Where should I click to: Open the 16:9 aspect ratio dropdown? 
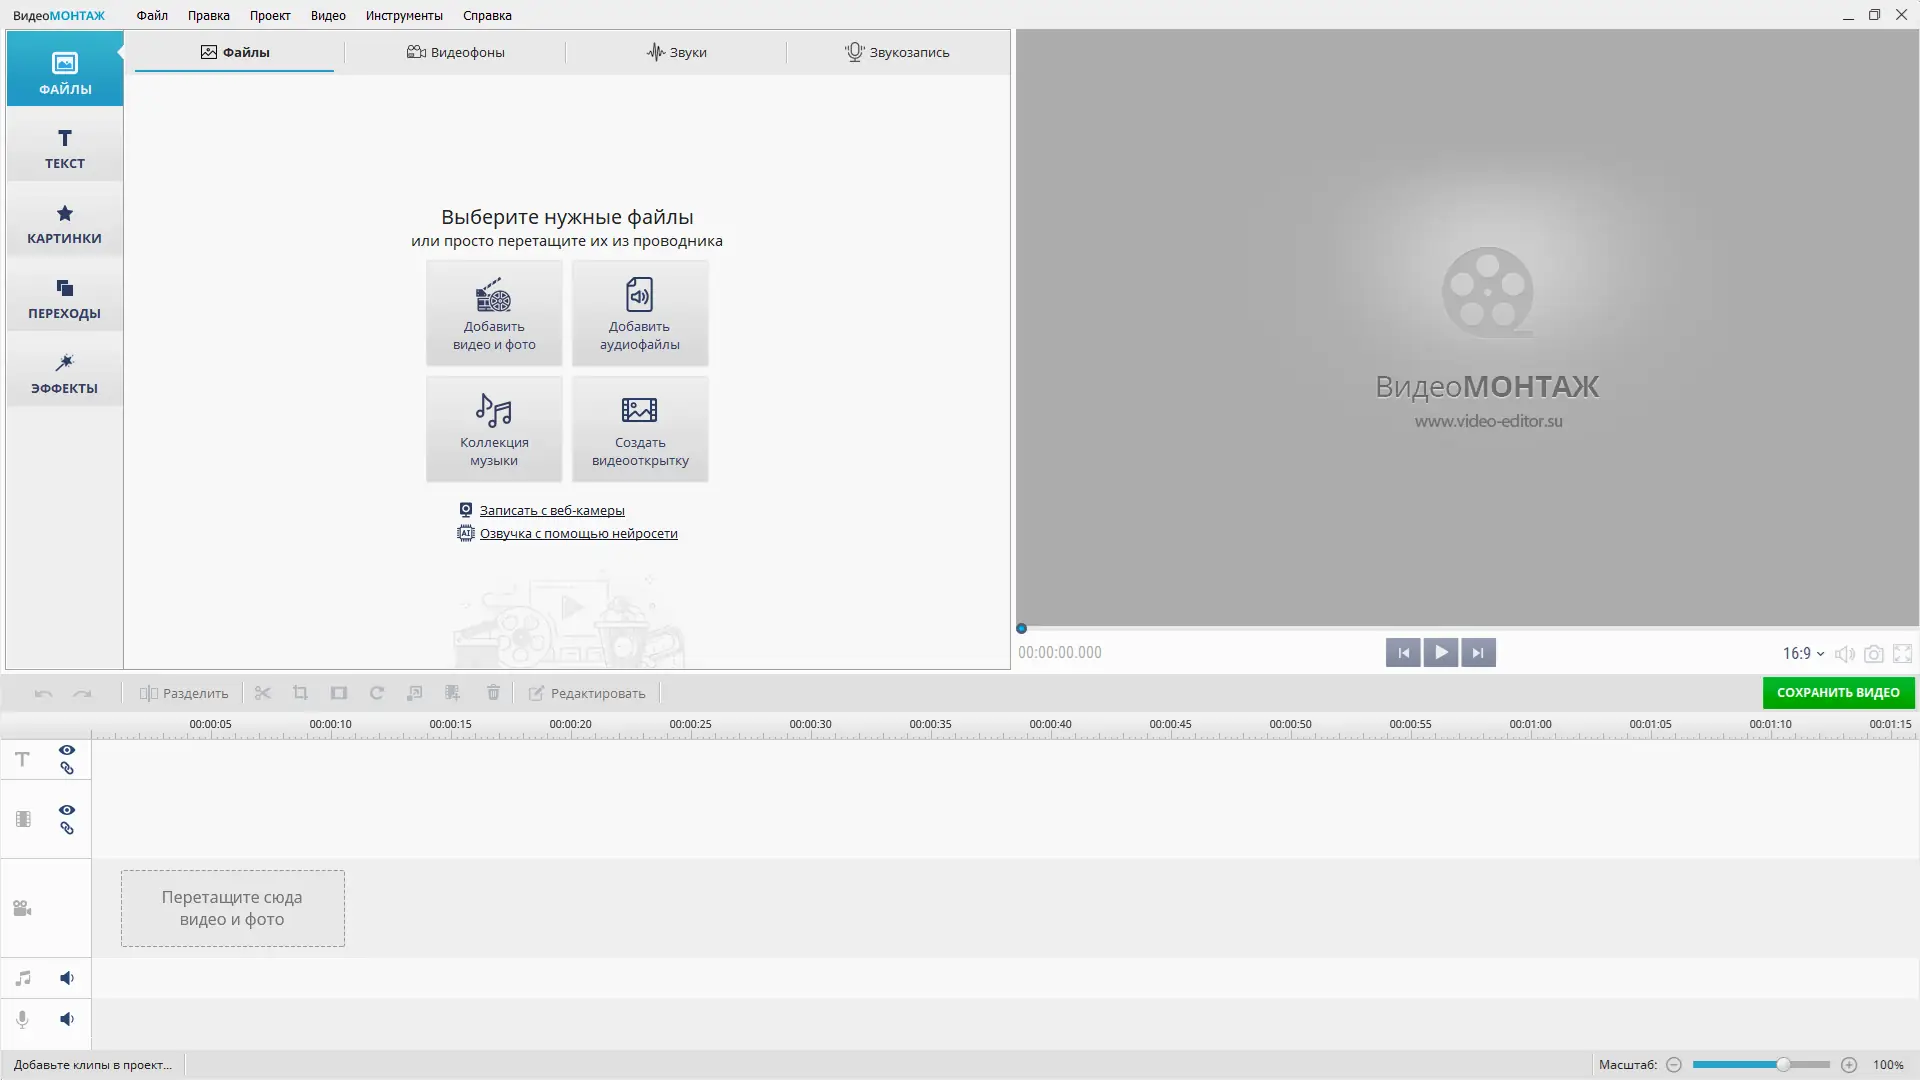tap(1803, 653)
